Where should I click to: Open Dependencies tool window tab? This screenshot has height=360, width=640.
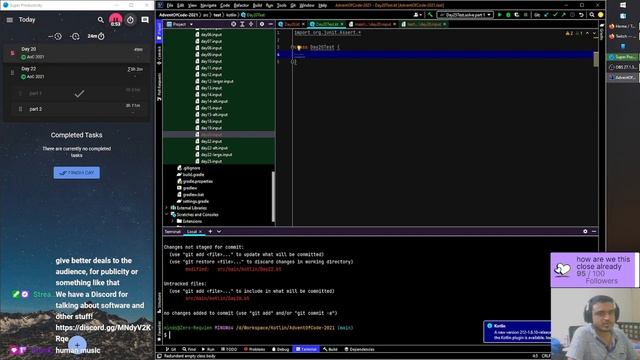tap(359, 349)
